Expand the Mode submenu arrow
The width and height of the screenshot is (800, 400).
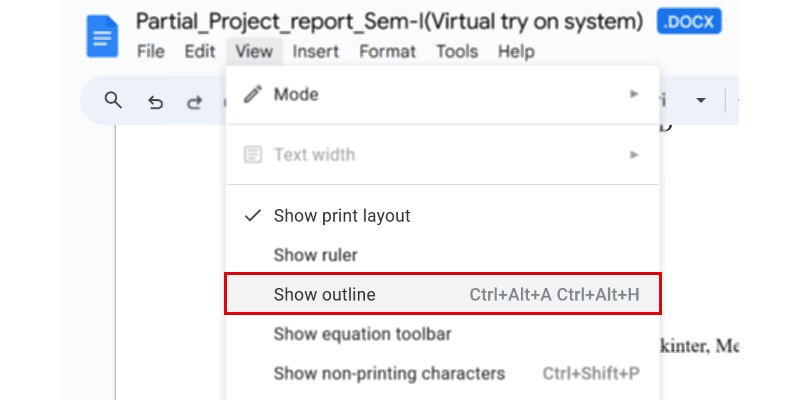pyautogui.click(x=633, y=94)
